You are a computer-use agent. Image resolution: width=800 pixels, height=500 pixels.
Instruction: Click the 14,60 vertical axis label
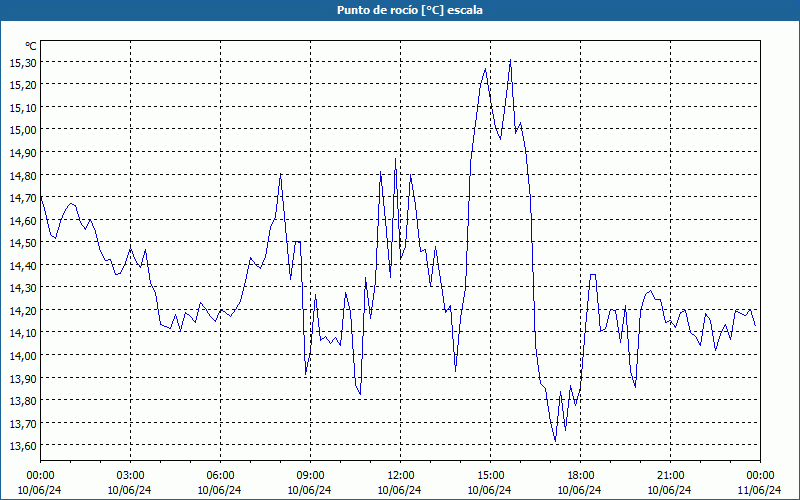pyautogui.click(x=22, y=220)
